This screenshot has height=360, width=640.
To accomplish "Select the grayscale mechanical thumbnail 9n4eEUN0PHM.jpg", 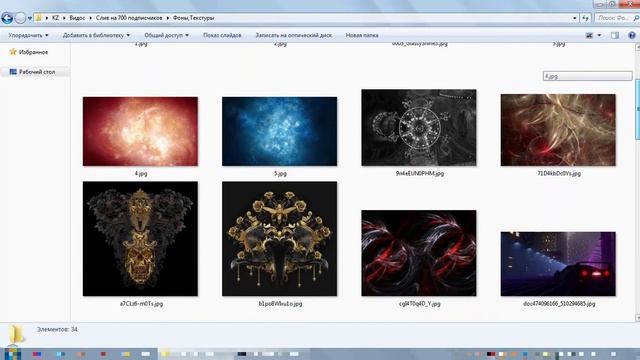I will click(x=419, y=128).
